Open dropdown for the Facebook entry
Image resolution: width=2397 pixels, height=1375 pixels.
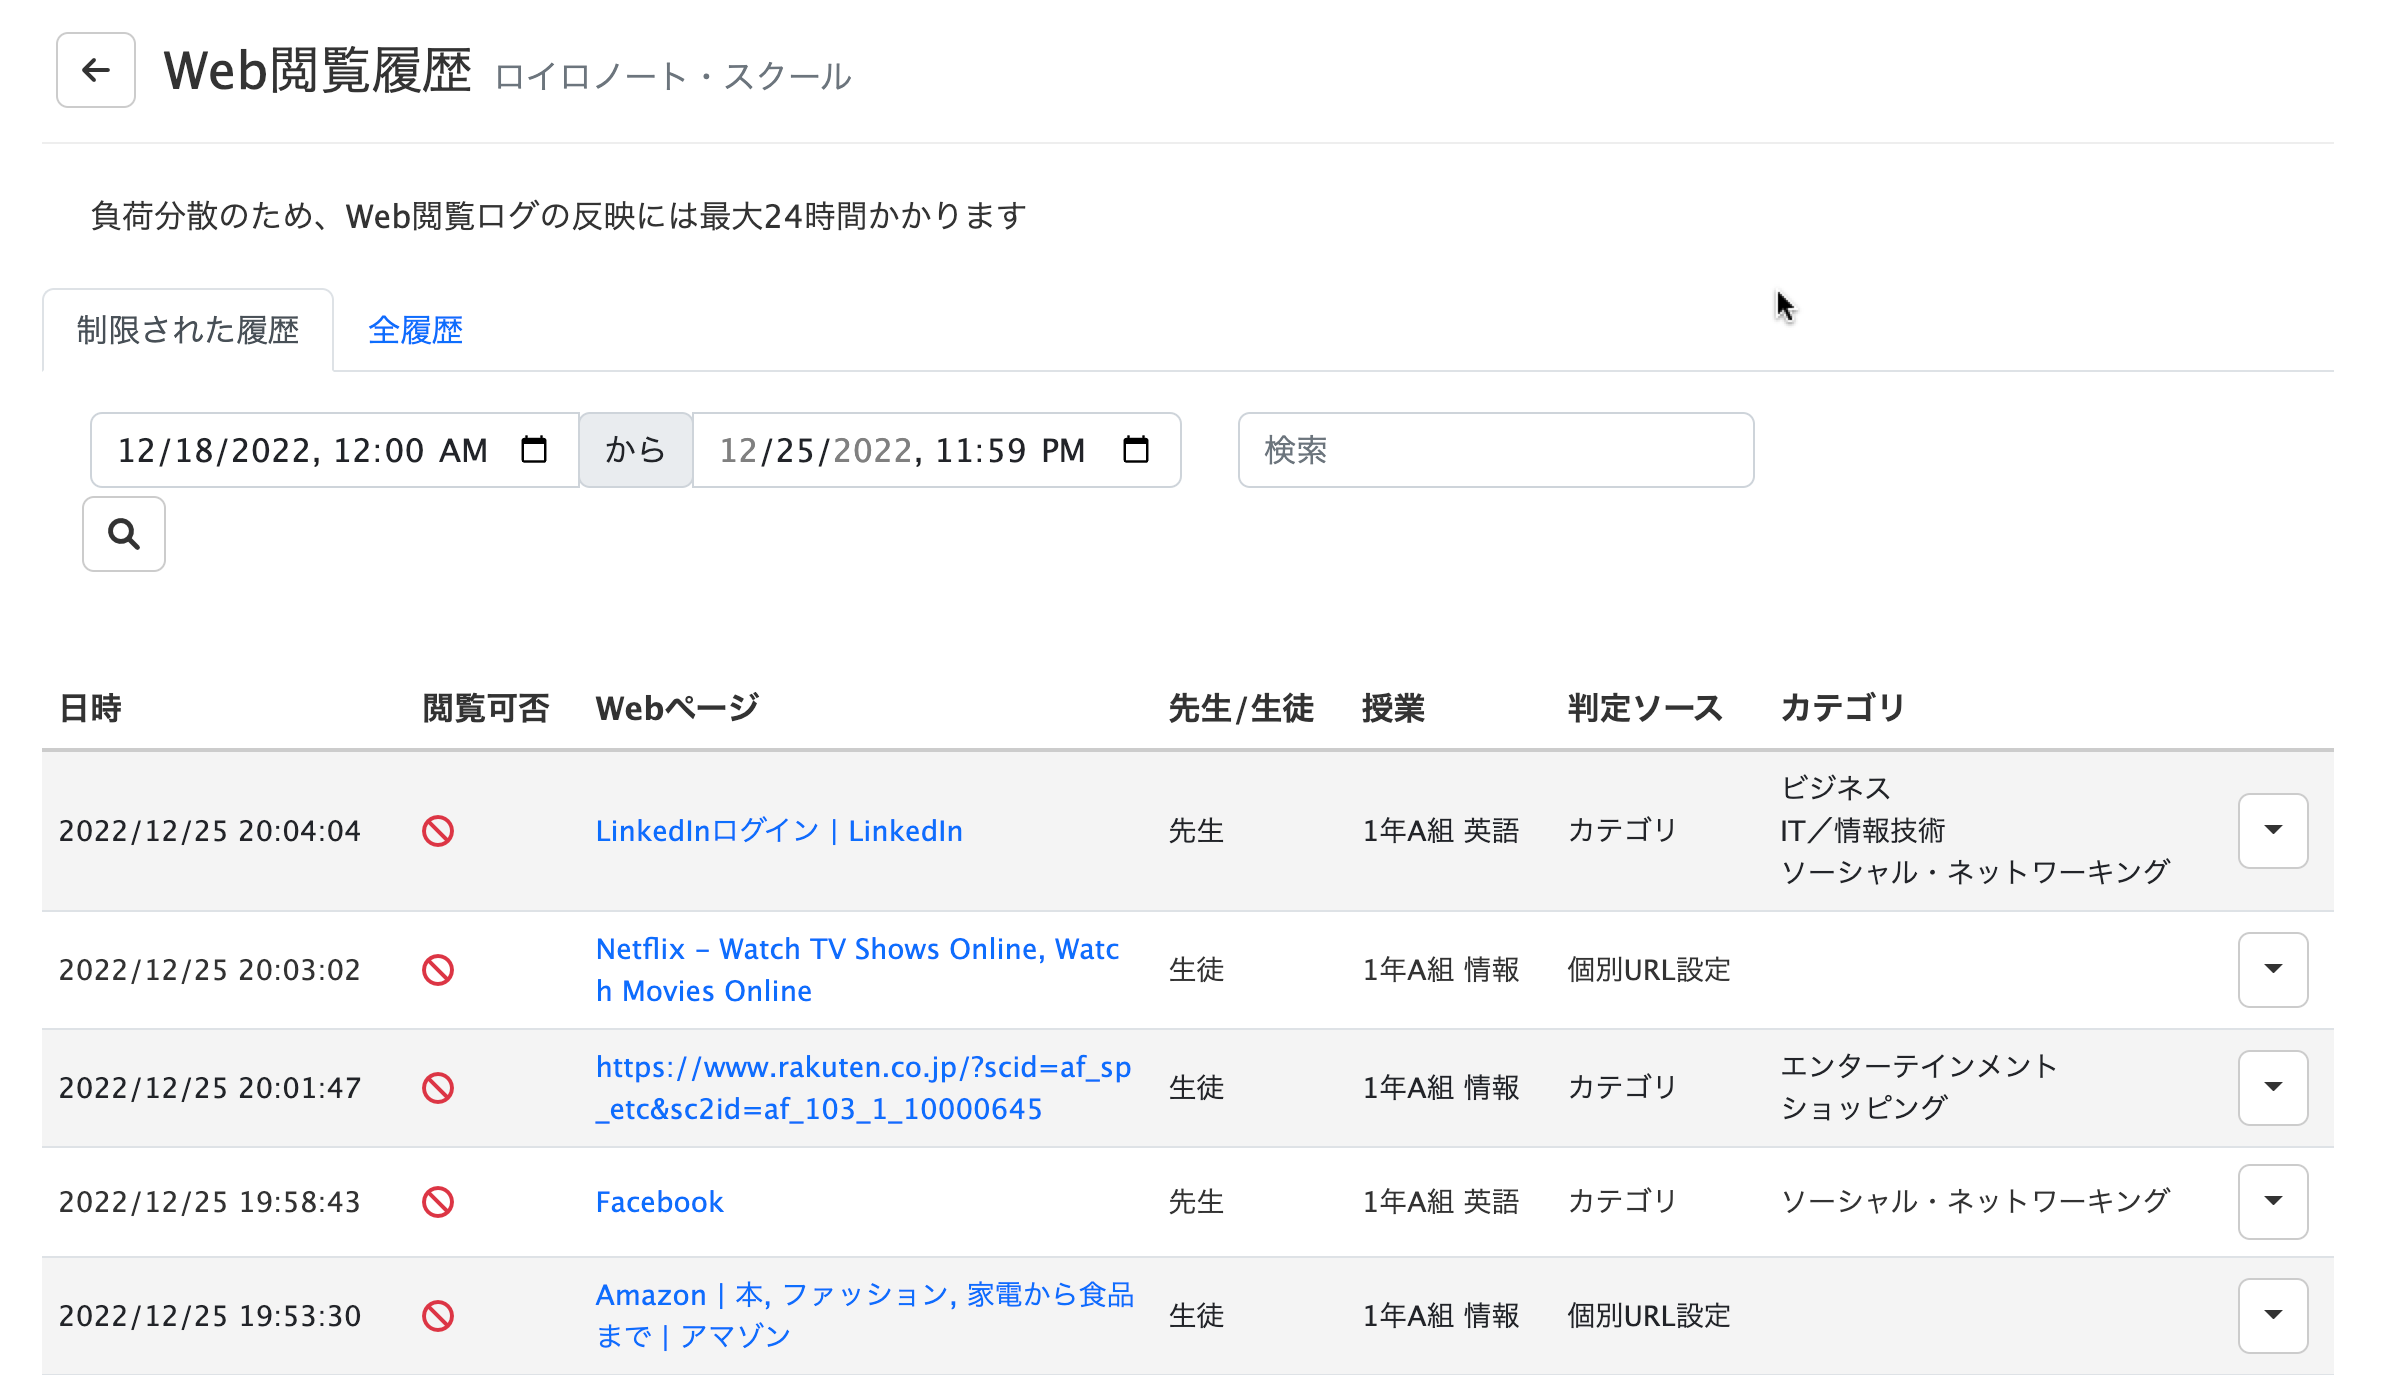coord(2272,1202)
